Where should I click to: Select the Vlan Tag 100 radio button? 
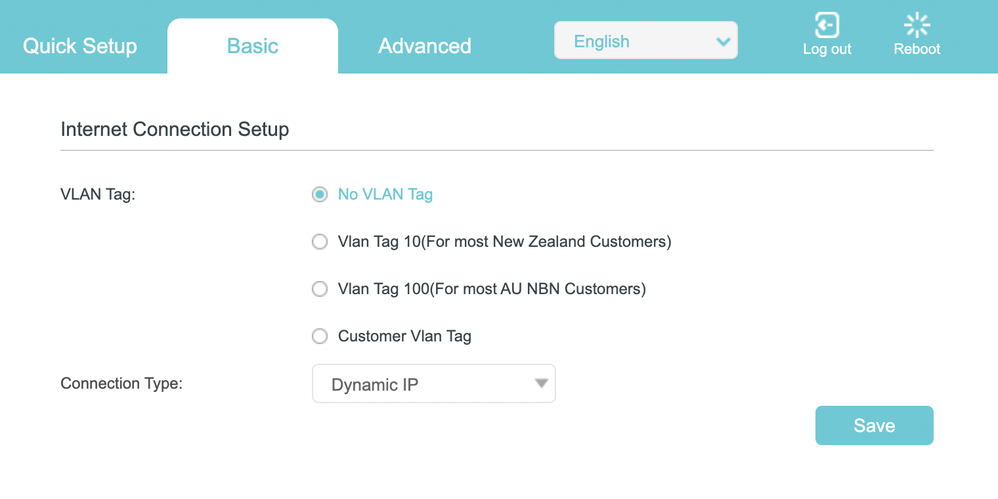(x=320, y=289)
